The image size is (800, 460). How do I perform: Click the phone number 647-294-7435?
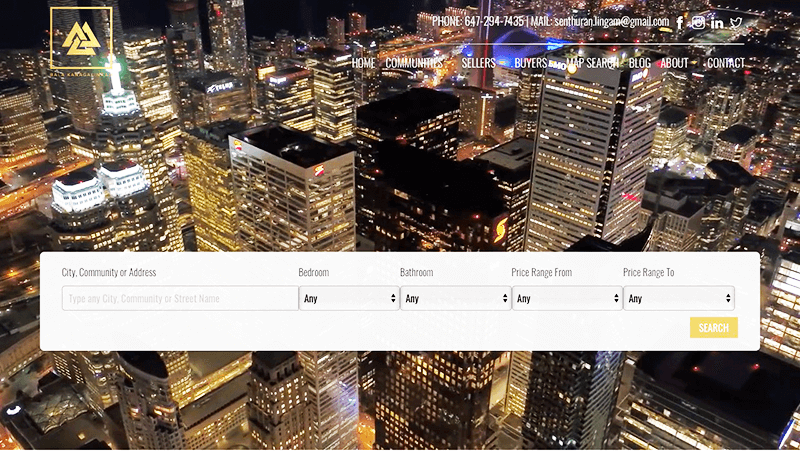pyautogui.click(x=494, y=21)
